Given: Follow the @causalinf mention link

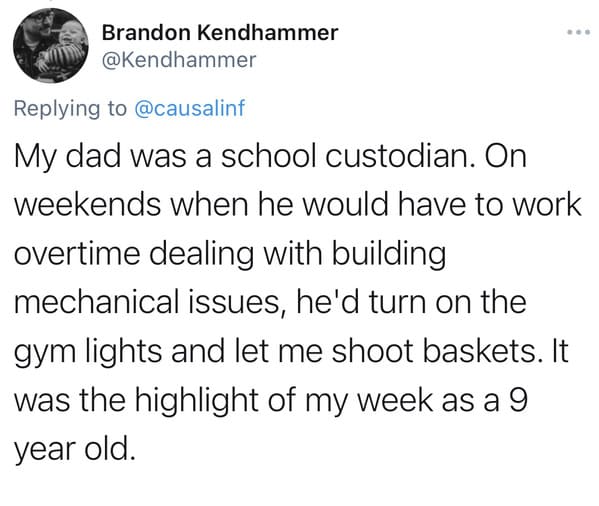Looking at the screenshot, I should 189,108.
